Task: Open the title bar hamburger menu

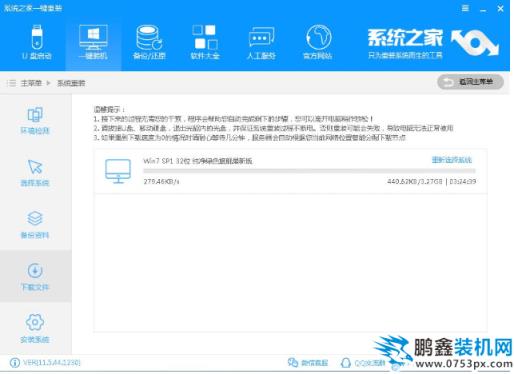Action: pos(465,8)
